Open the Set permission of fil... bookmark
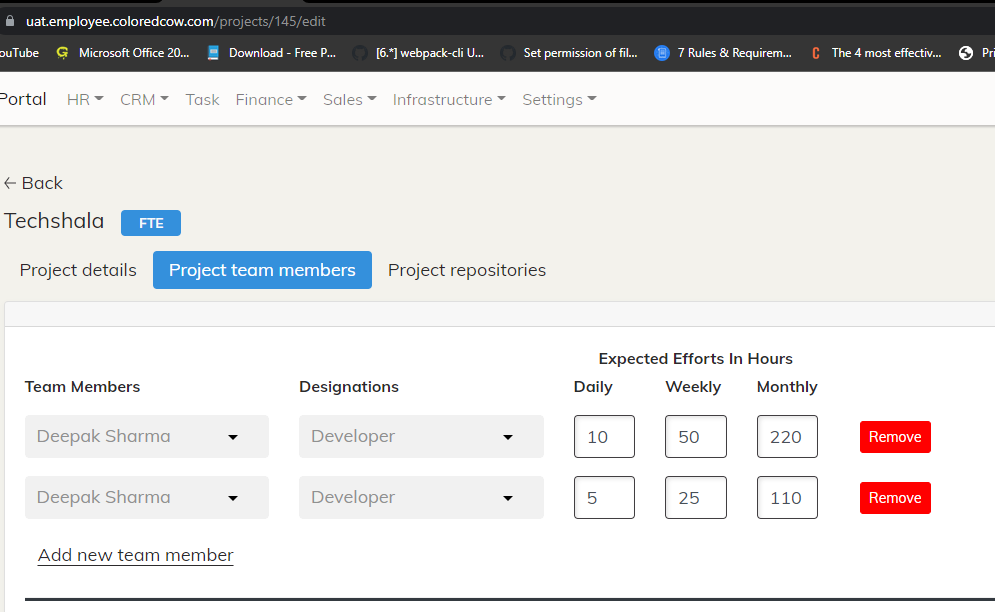 point(569,53)
